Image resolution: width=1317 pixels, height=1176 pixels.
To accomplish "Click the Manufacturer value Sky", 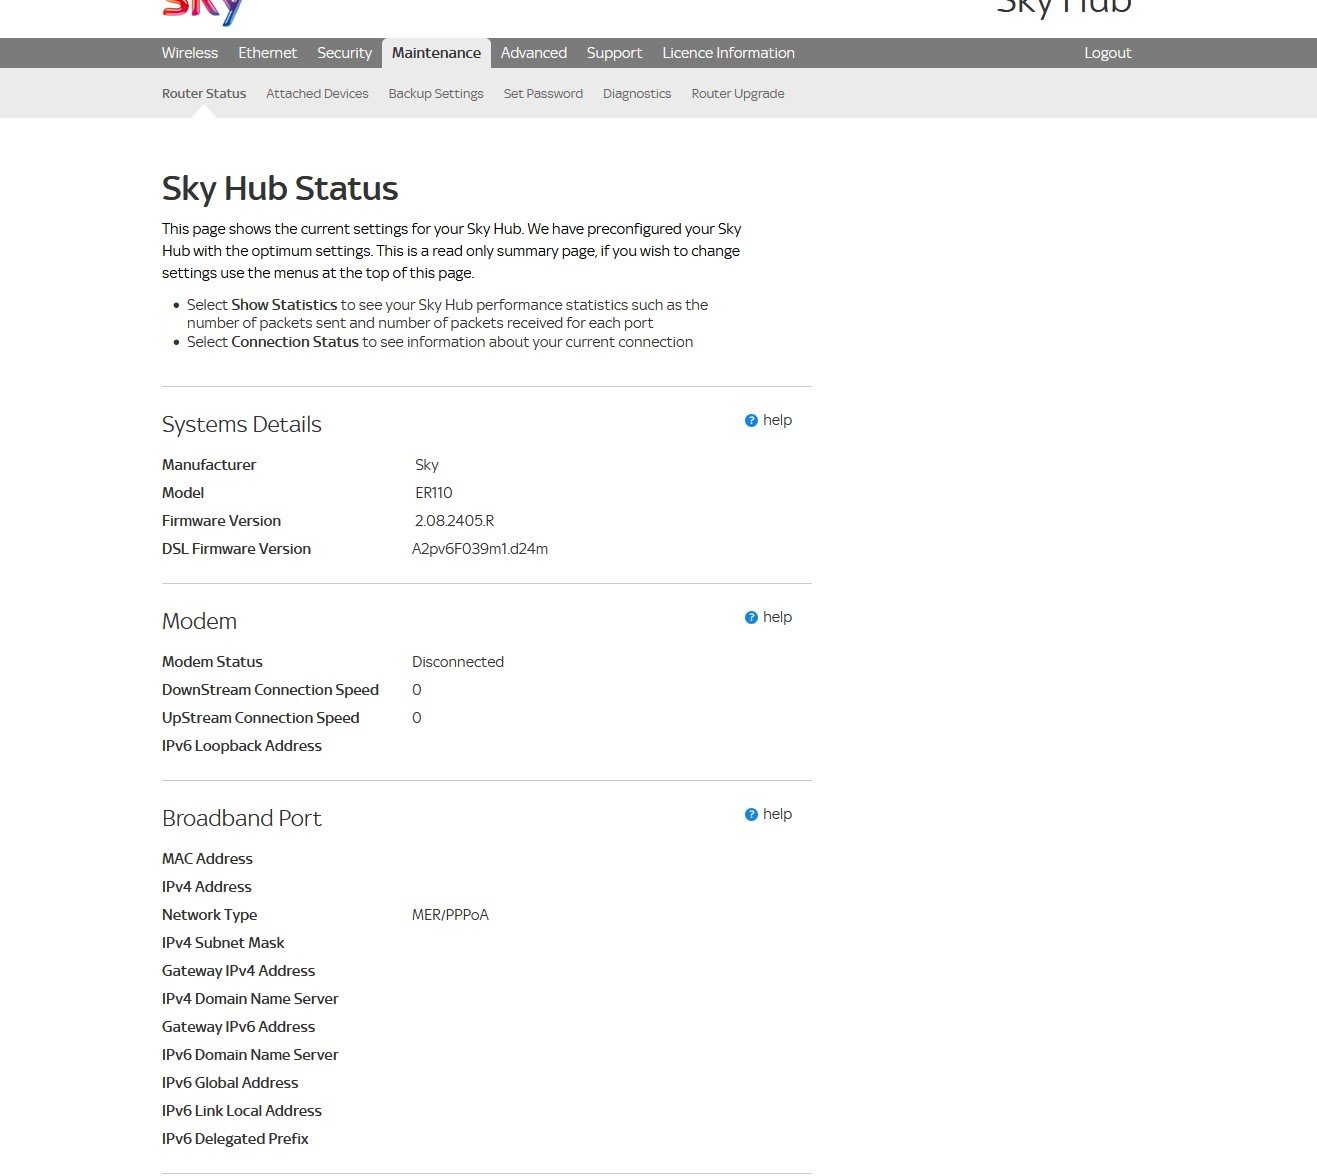I will point(427,465).
